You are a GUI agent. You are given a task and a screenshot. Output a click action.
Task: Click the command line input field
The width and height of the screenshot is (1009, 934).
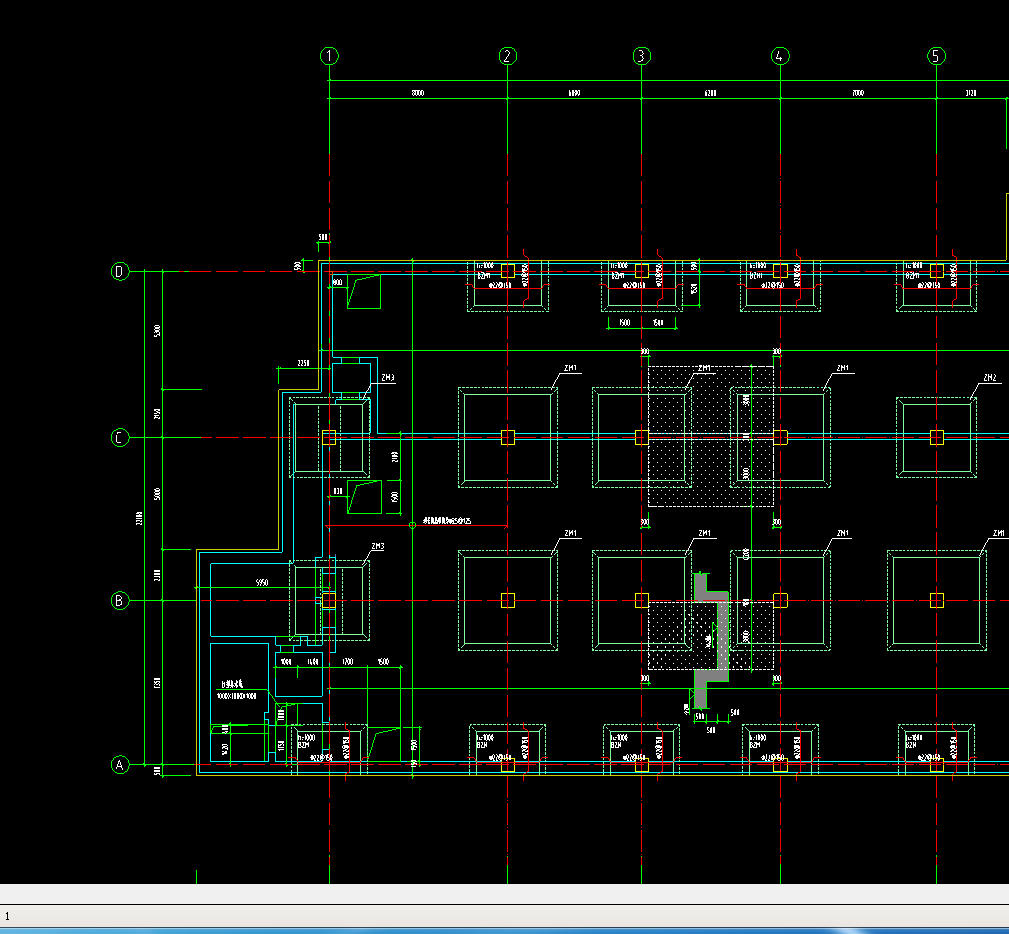tap(504, 916)
